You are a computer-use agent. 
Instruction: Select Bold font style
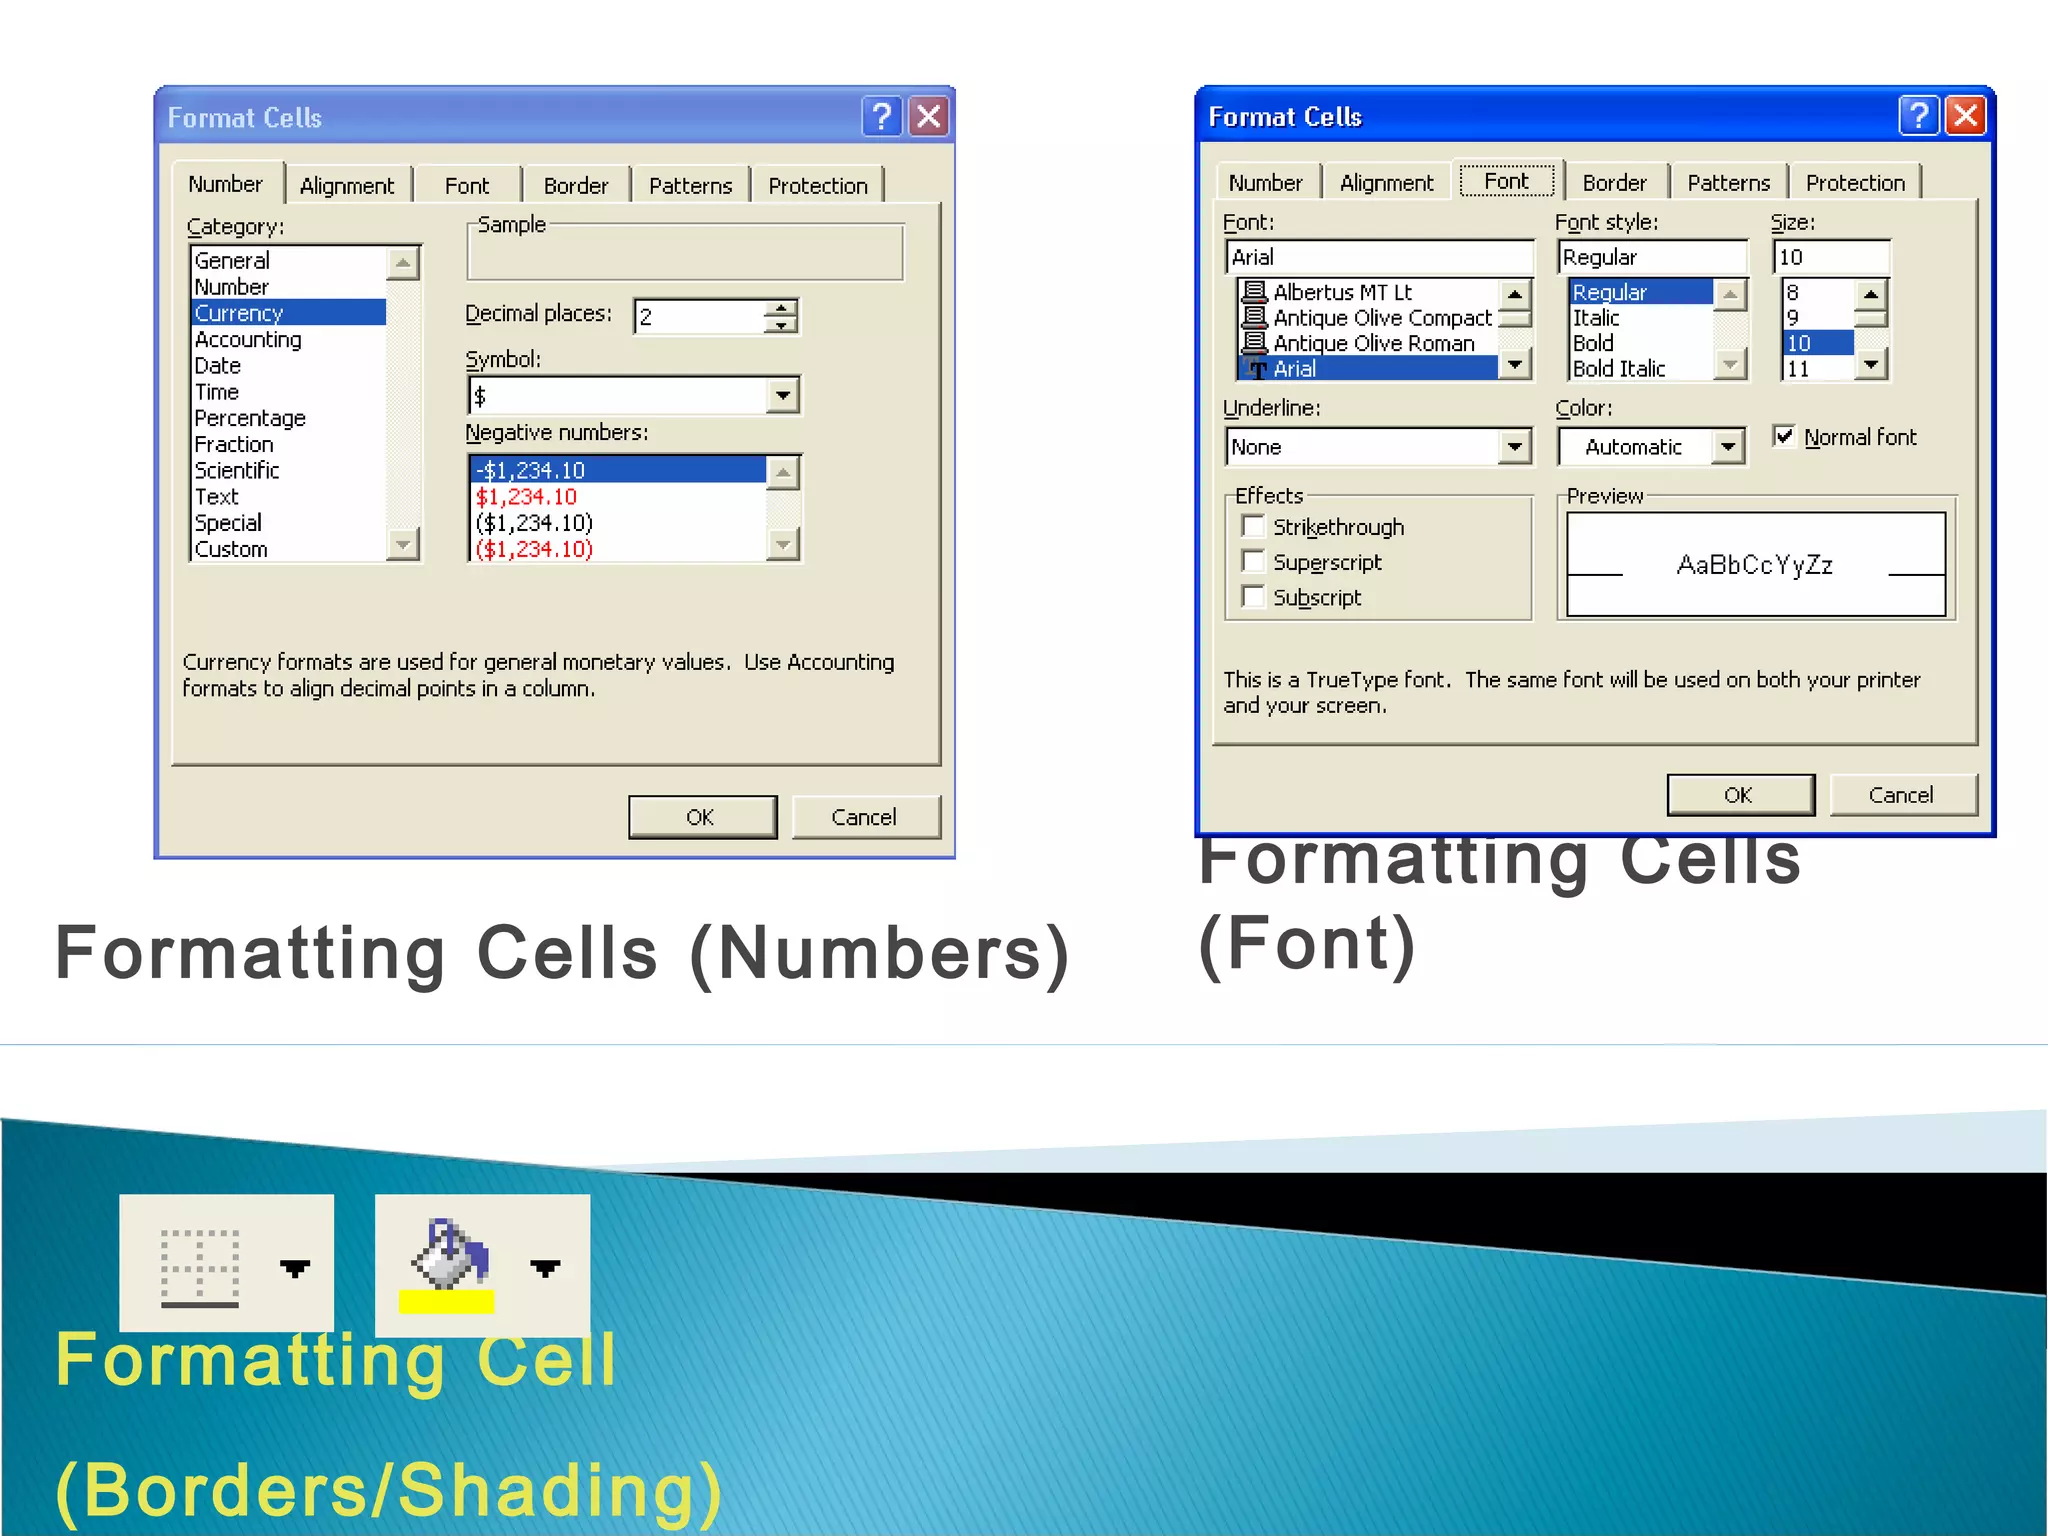click(1641, 343)
